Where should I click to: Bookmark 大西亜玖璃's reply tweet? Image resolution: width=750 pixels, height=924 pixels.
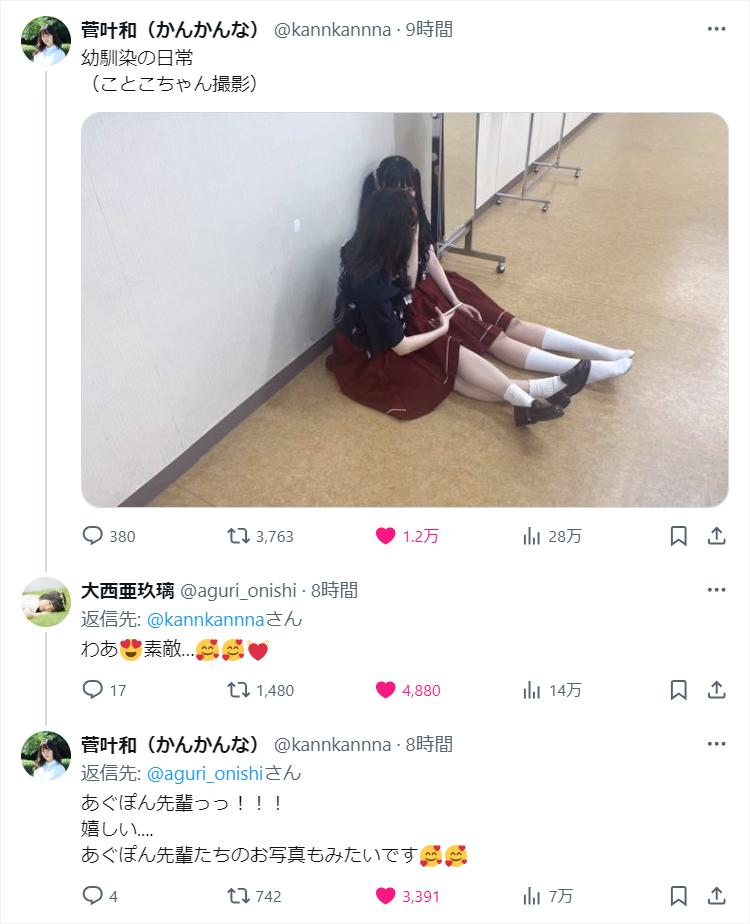click(x=678, y=689)
